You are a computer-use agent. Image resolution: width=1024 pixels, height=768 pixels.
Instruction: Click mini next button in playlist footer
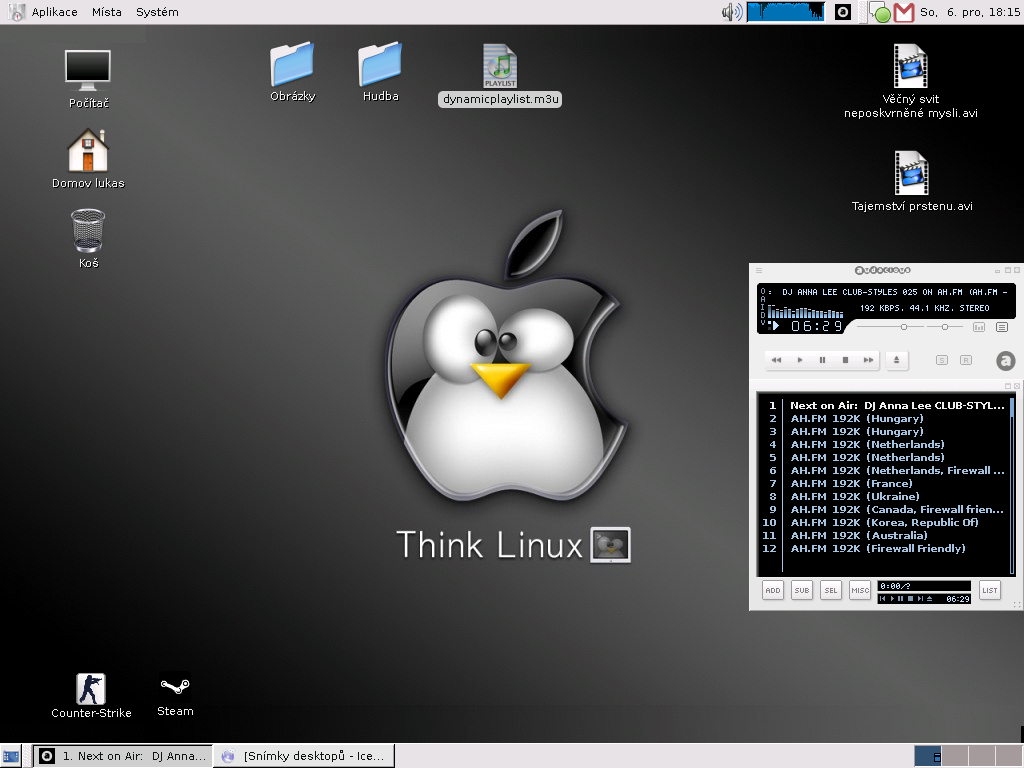pyautogui.click(x=920, y=599)
